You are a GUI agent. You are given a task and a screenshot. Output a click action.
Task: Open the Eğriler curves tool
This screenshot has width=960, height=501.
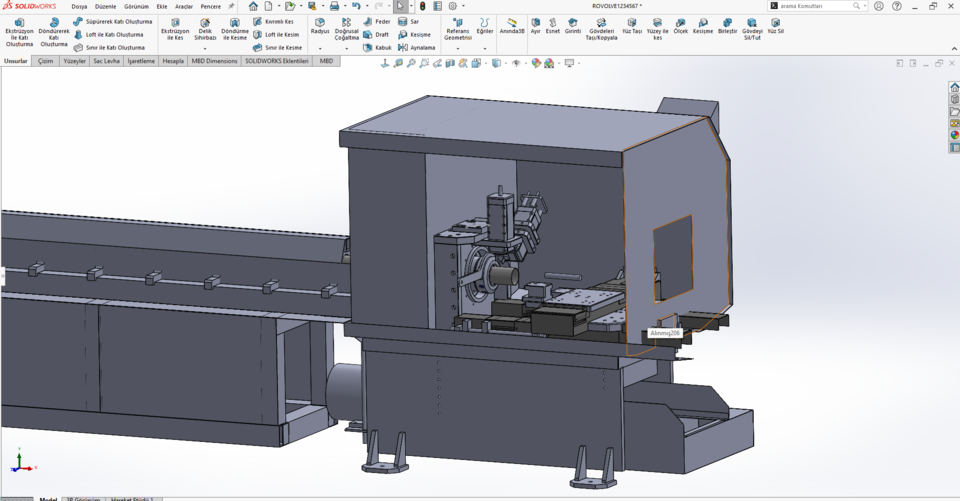point(484,26)
